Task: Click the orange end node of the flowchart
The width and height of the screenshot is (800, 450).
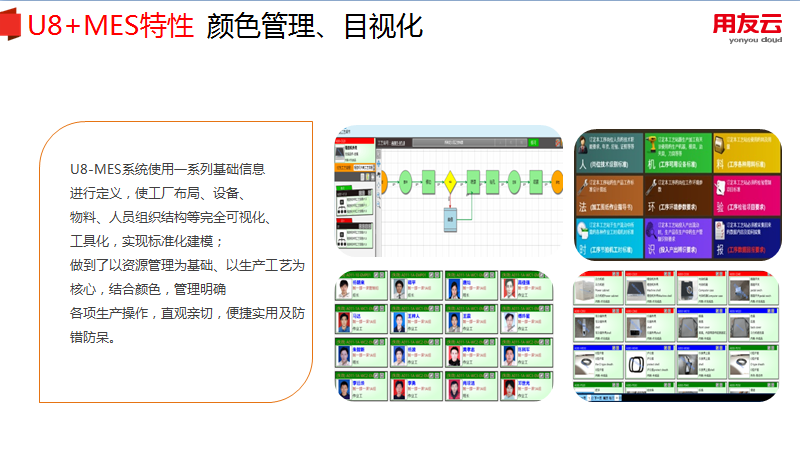Action: (557, 183)
